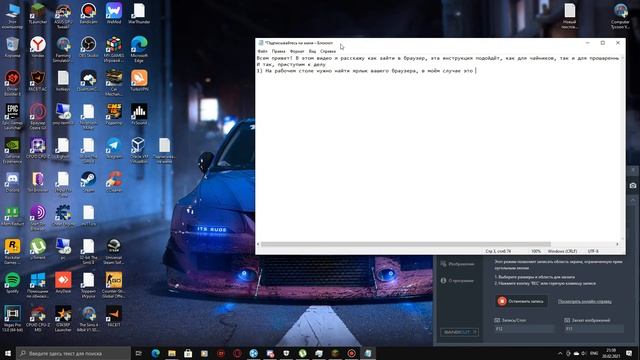This screenshot has height=360, width=640.
Task: Open Microsoft Store from the taskbar
Action: 188,353
